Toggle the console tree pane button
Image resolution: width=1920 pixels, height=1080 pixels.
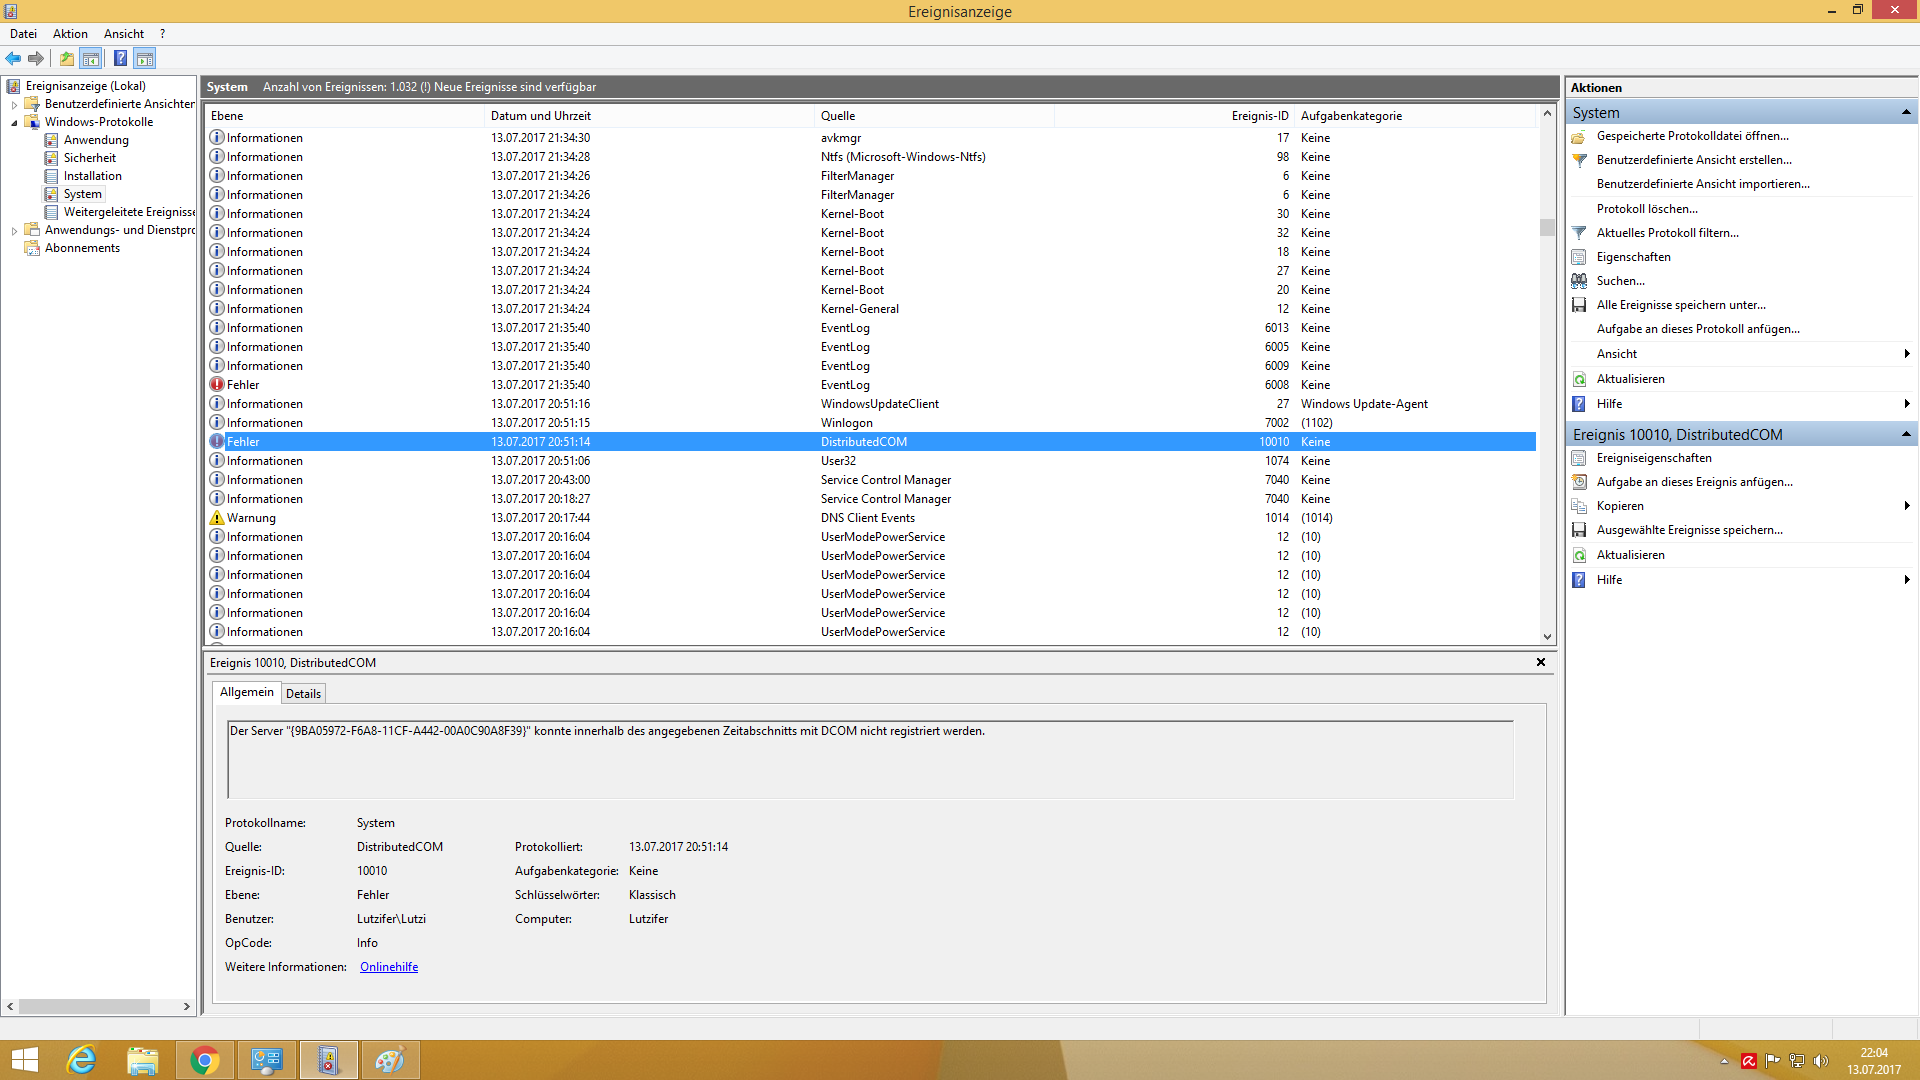(x=91, y=58)
